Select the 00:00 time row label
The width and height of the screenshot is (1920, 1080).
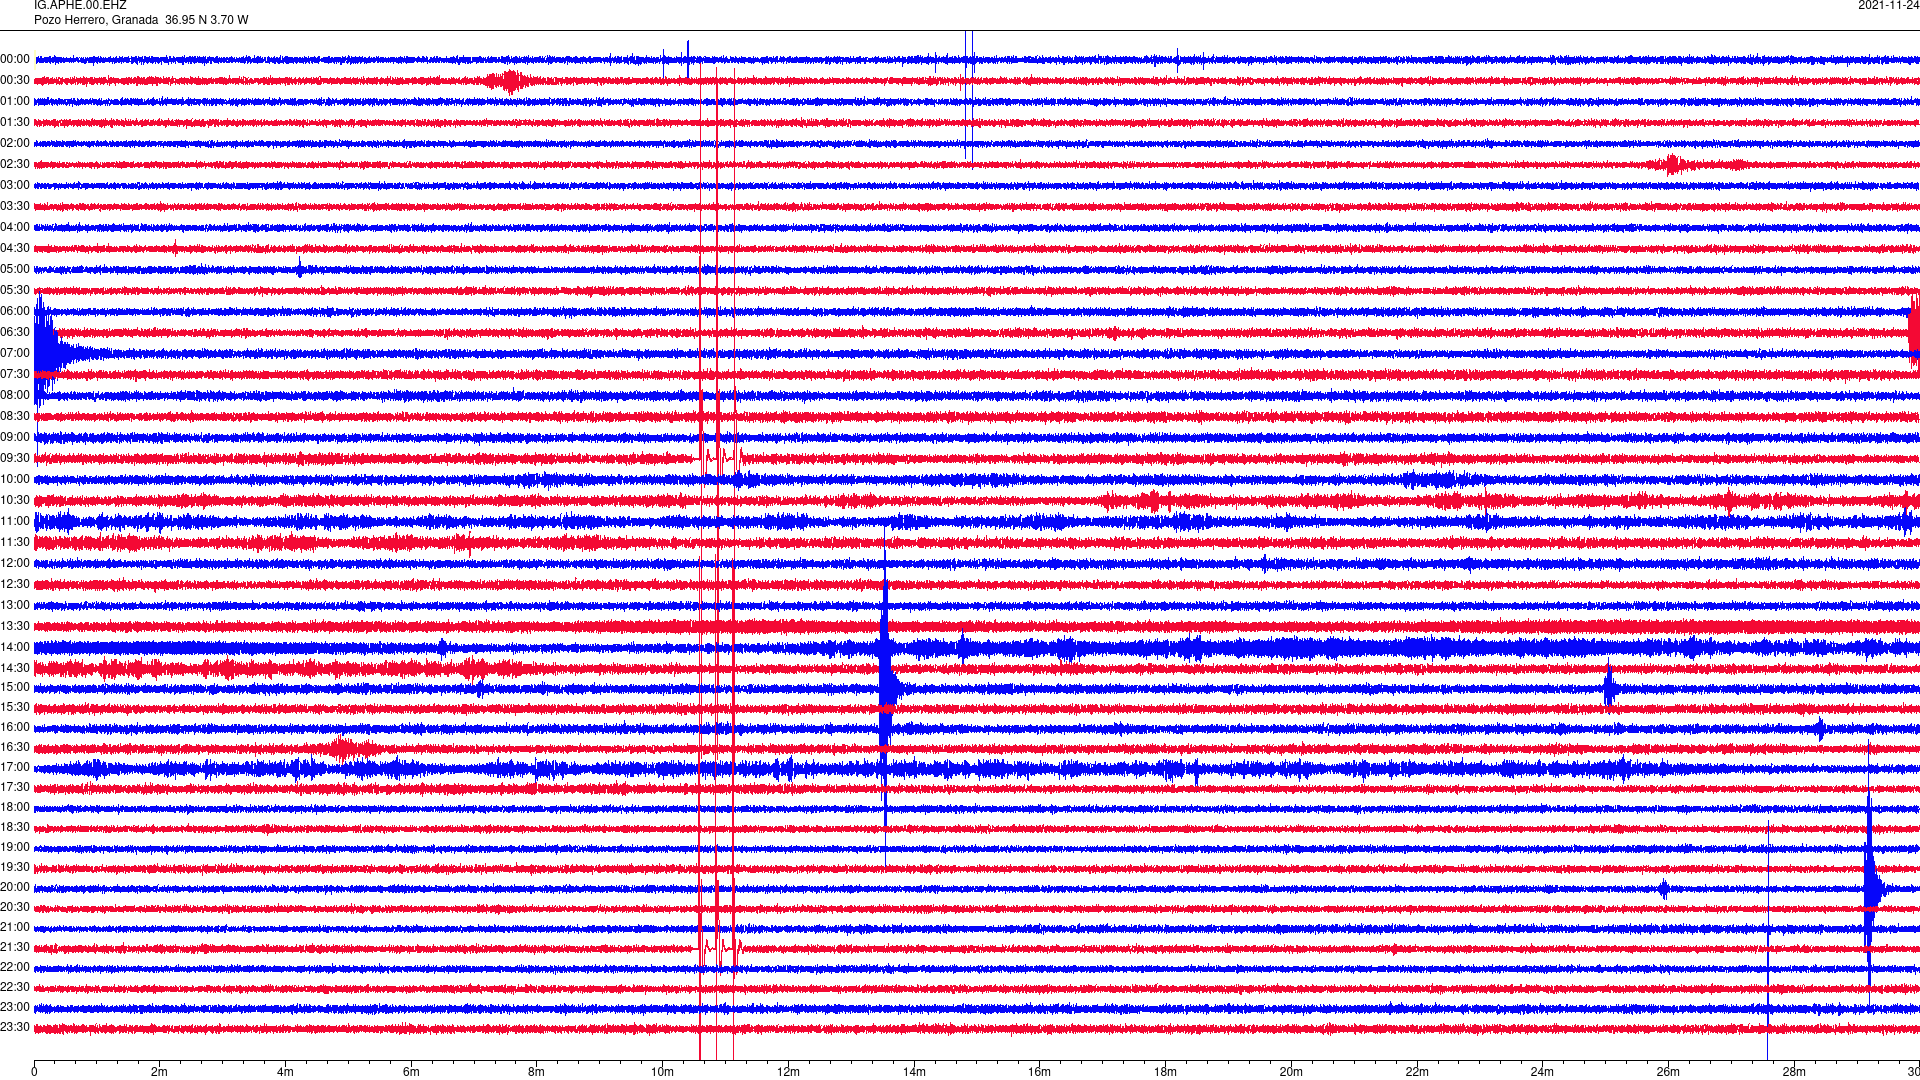click(15, 59)
